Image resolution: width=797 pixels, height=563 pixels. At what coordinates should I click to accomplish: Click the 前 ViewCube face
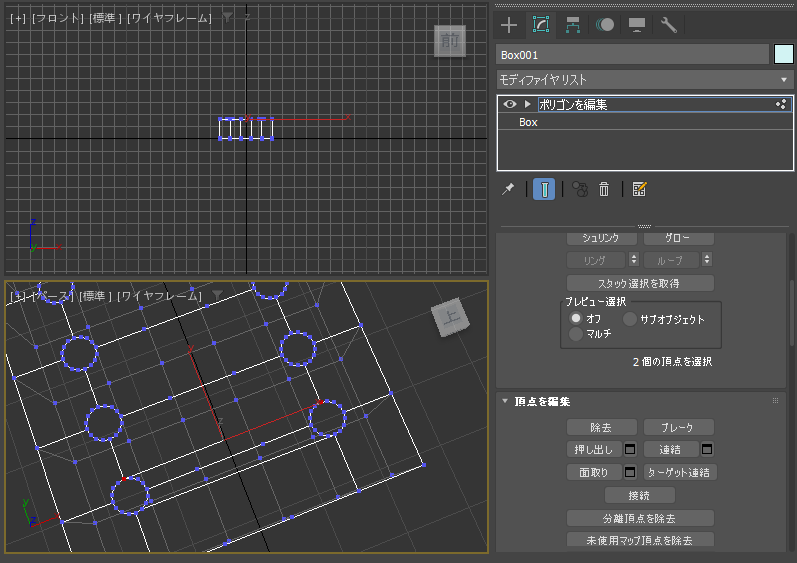pyautogui.click(x=450, y=41)
